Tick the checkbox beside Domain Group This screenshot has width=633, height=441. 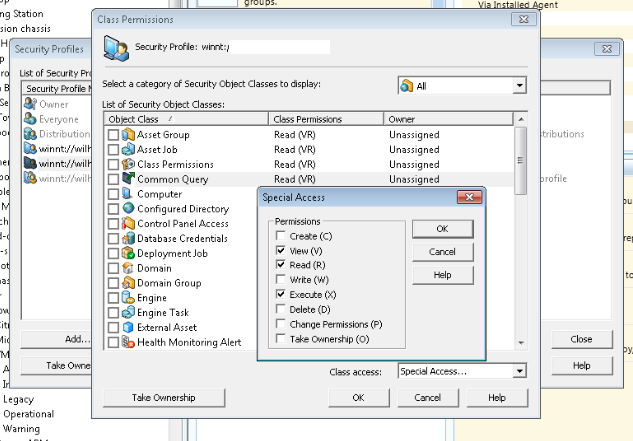[x=113, y=284]
